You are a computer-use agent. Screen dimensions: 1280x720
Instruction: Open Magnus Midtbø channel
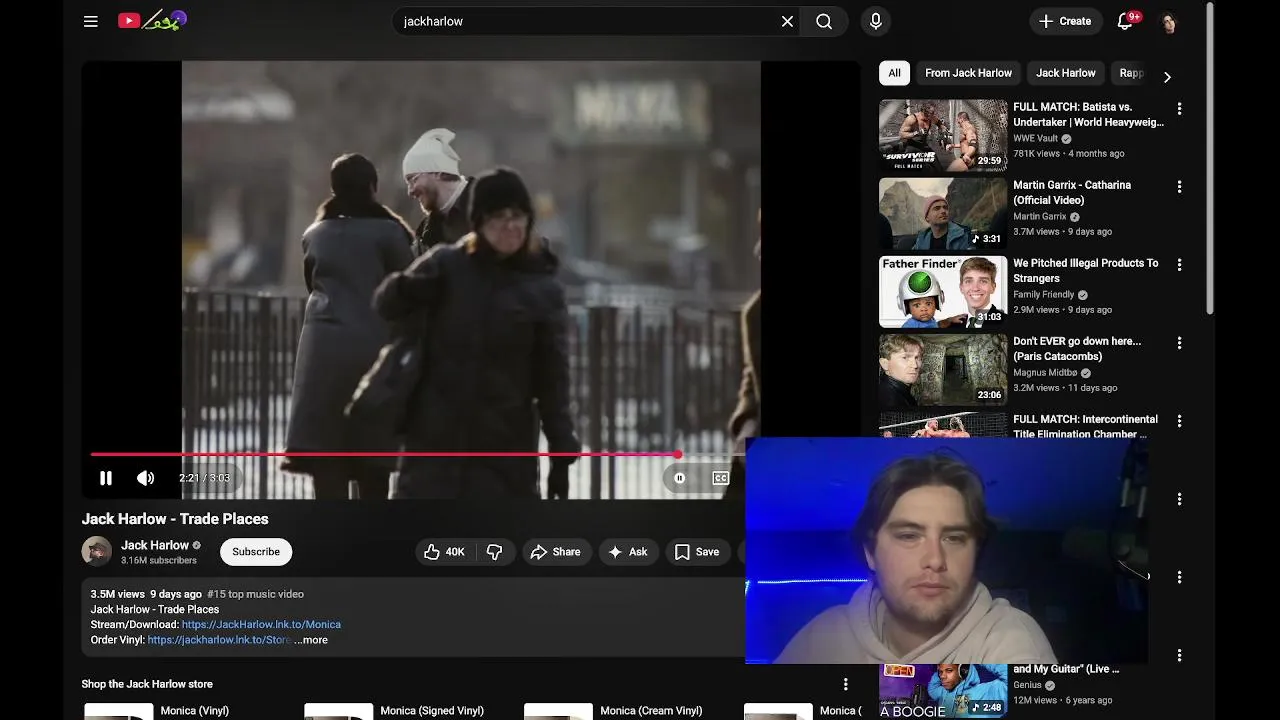click(1045, 373)
